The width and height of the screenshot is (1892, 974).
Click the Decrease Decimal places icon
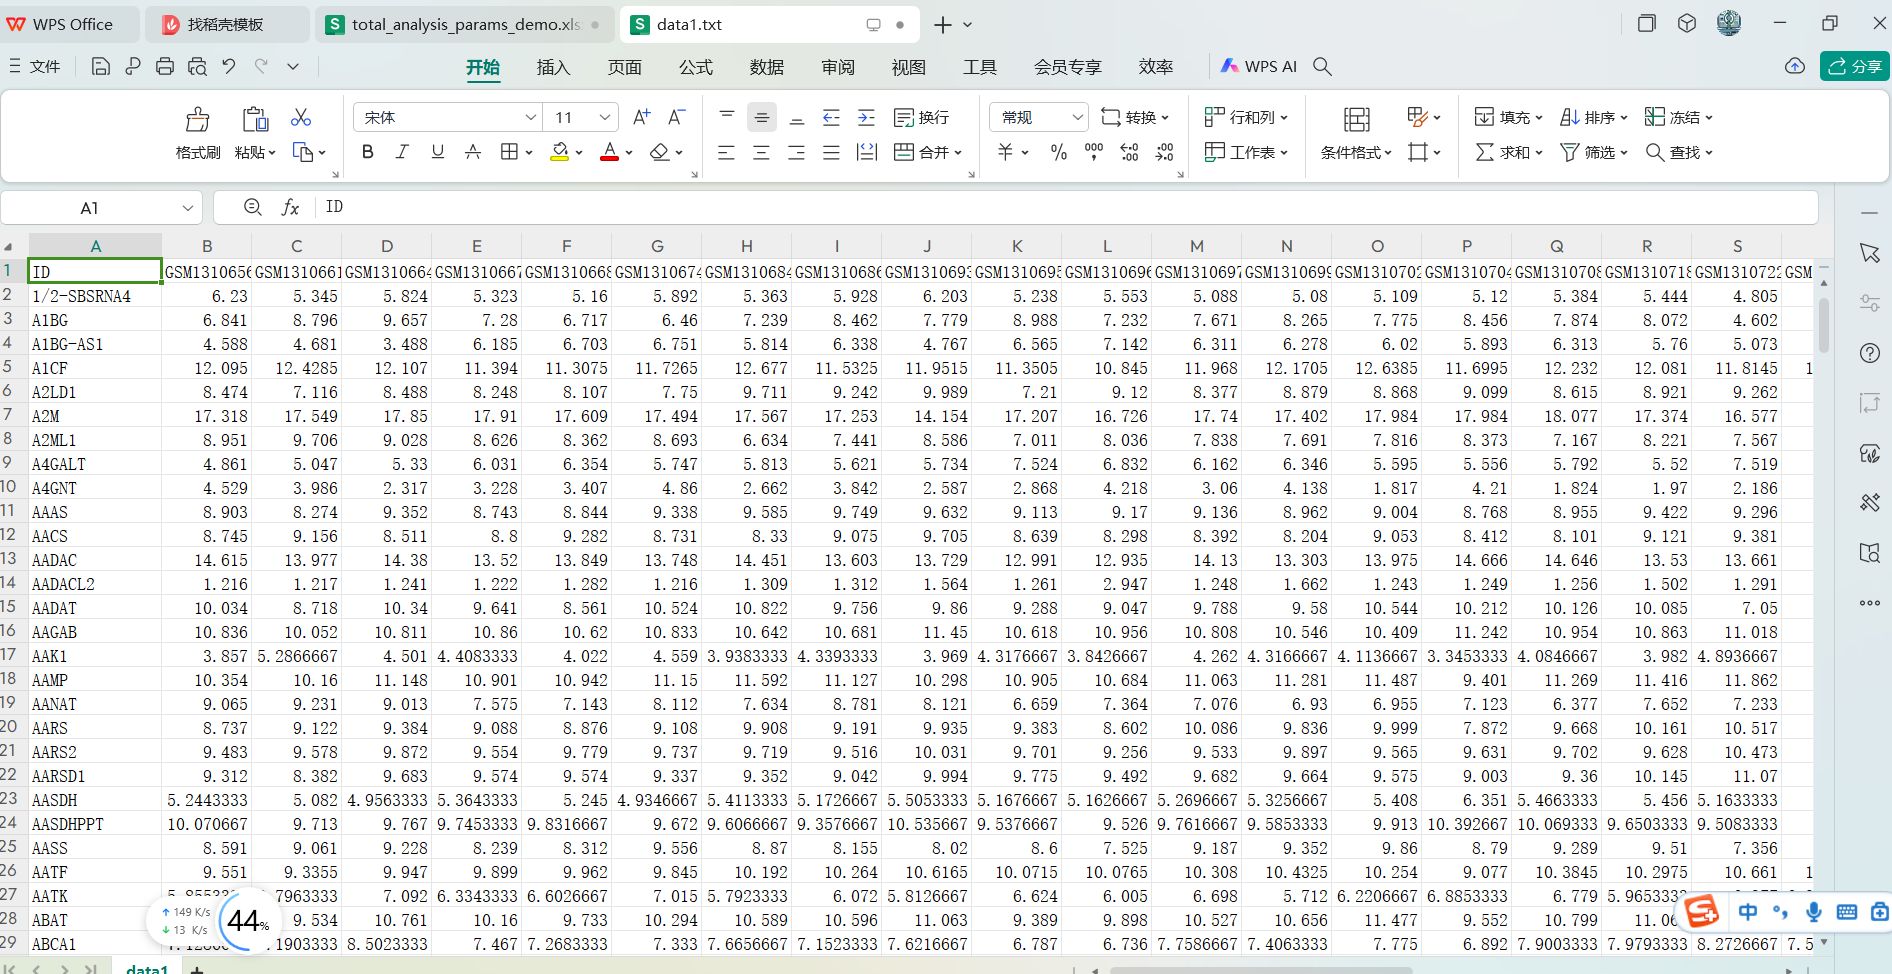pos(1165,152)
